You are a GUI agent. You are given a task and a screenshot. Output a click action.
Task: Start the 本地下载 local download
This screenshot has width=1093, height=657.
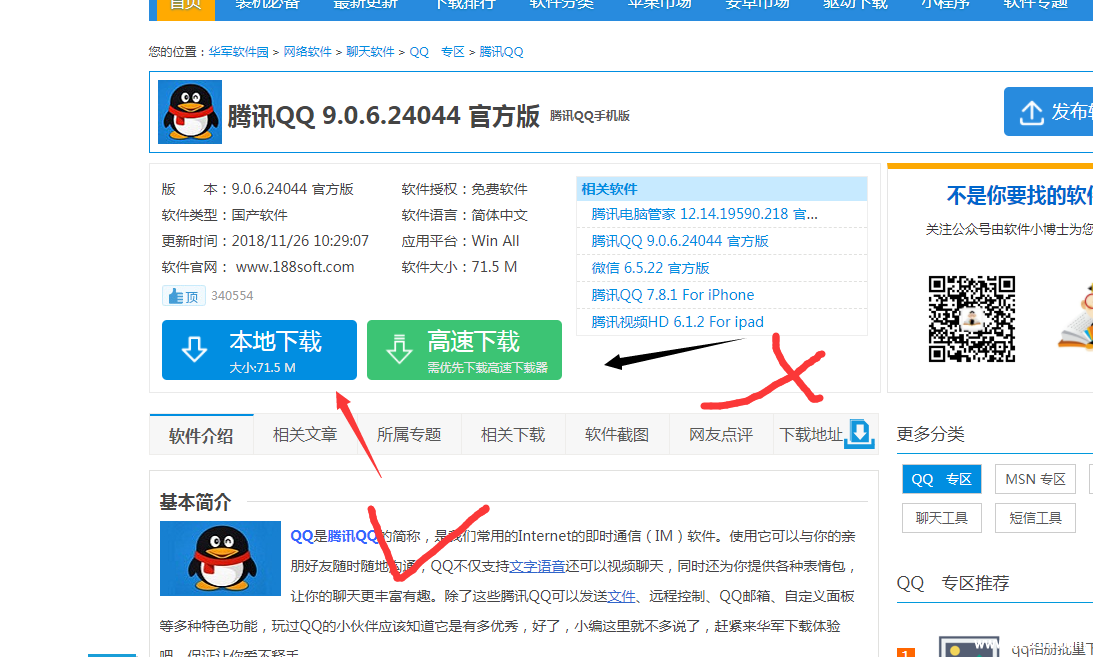coord(259,350)
